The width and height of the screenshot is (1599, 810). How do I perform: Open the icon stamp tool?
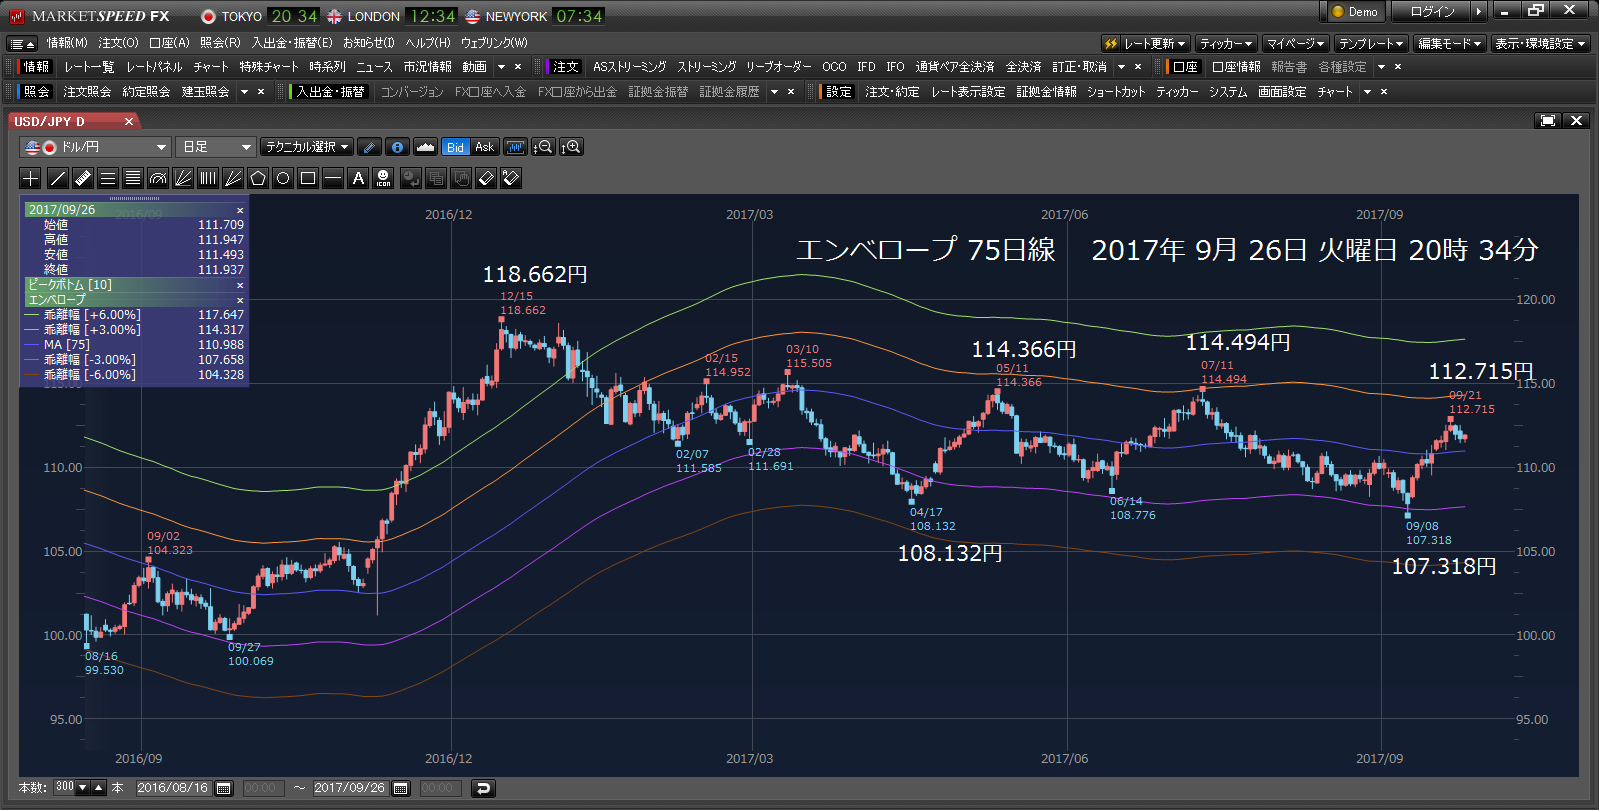(383, 178)
